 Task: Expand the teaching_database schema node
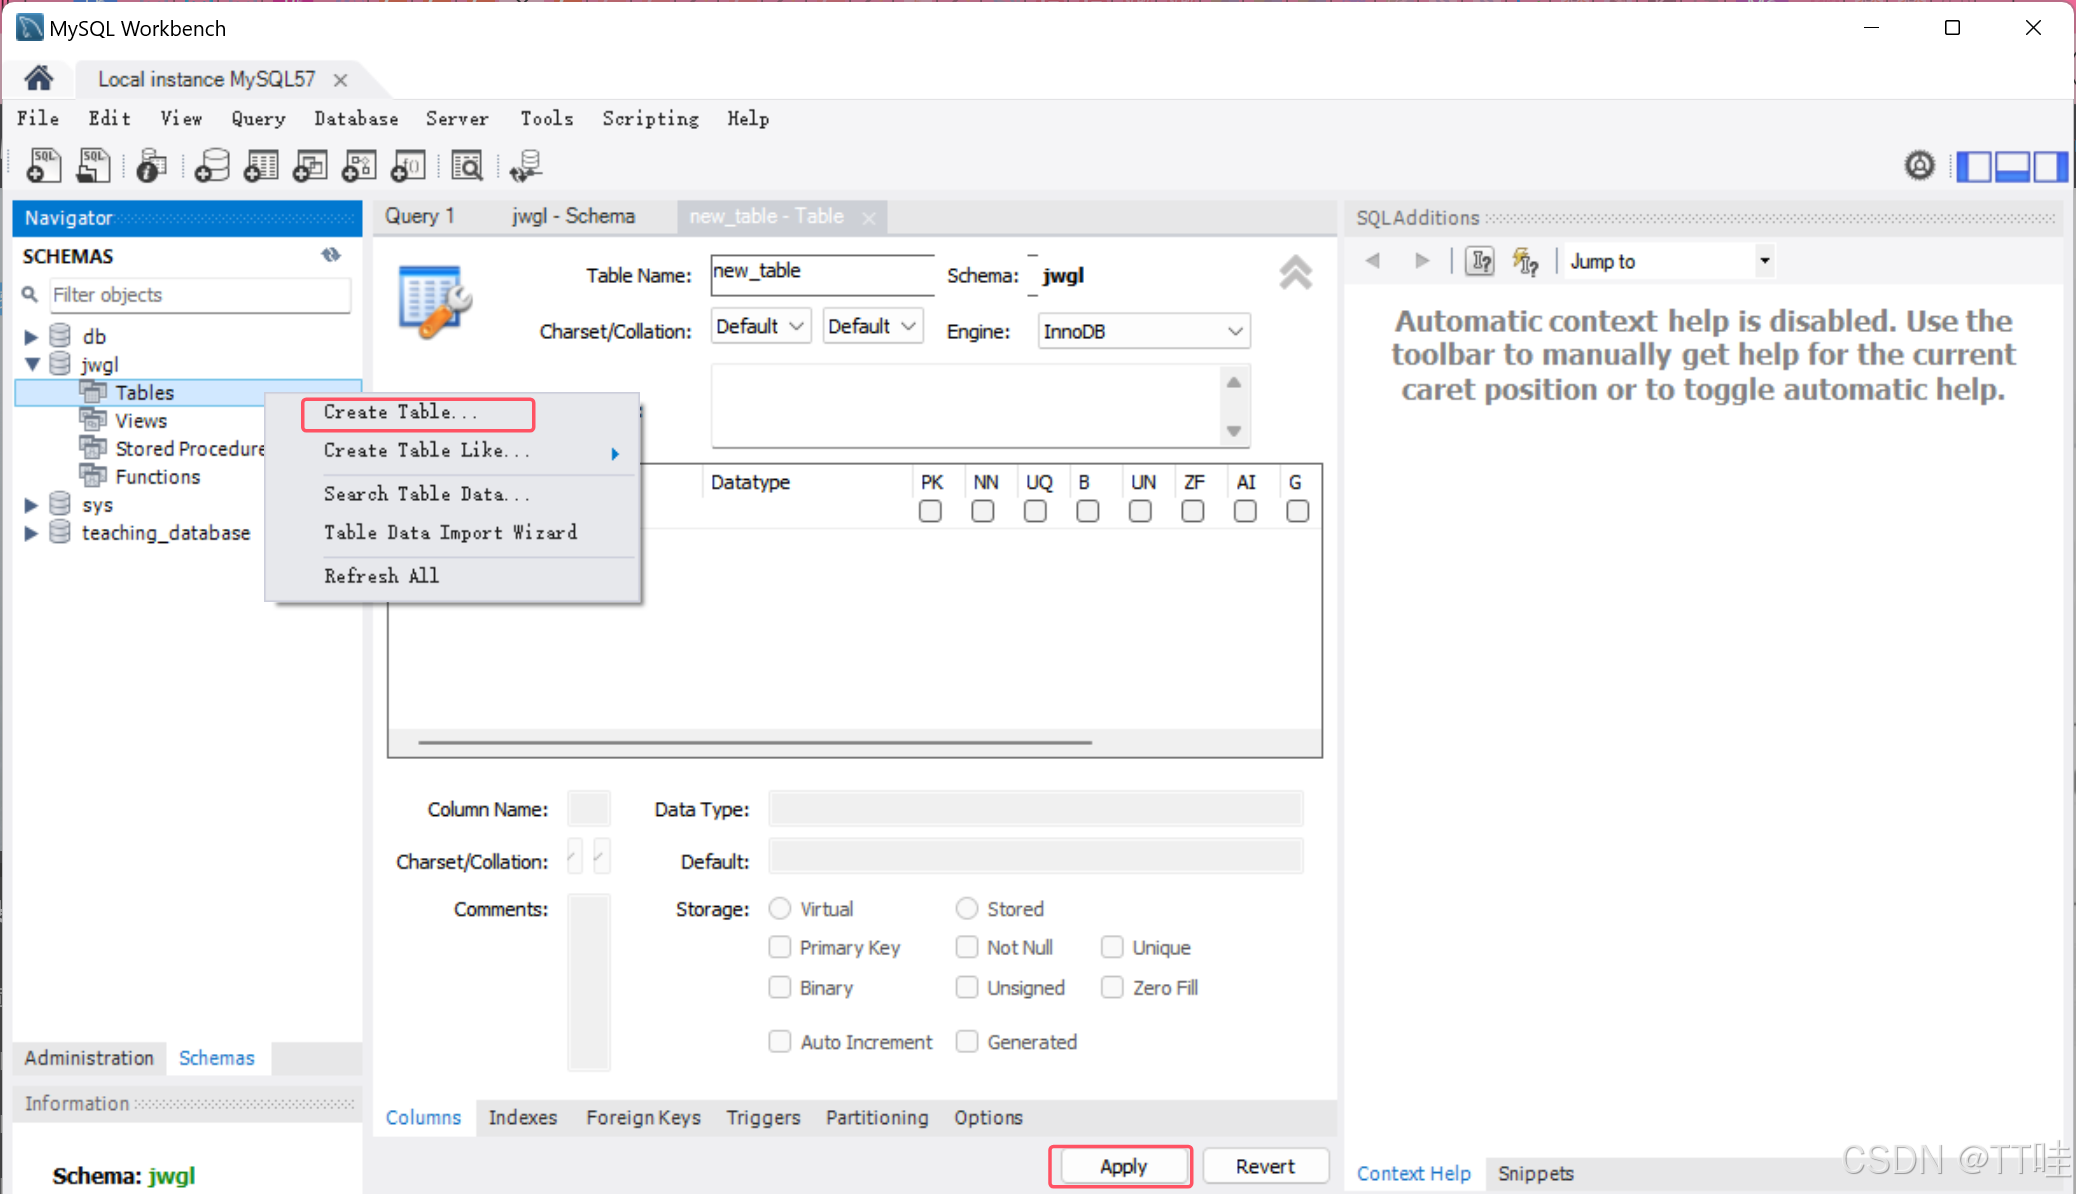coord(31,533)
